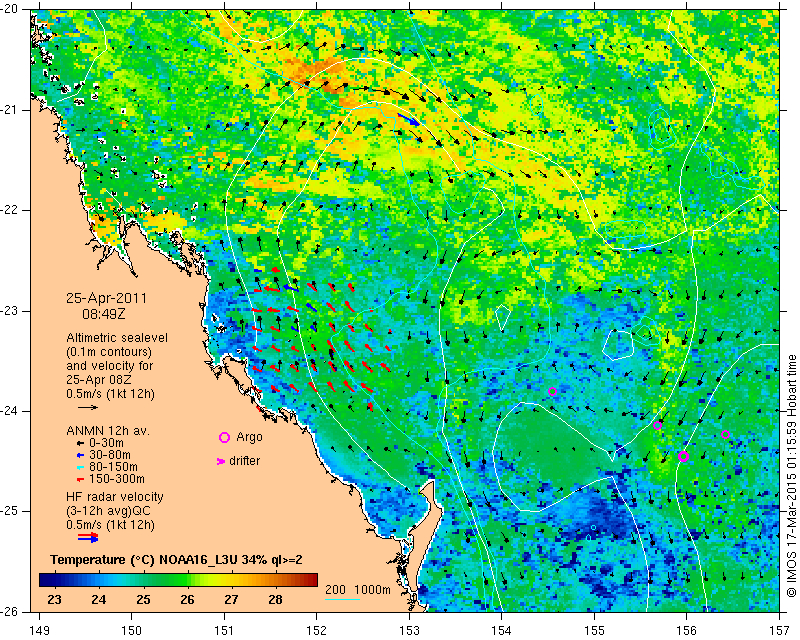
Task: Click the Temperature NOAA16_L3U colorbar title
Action: 177,560
